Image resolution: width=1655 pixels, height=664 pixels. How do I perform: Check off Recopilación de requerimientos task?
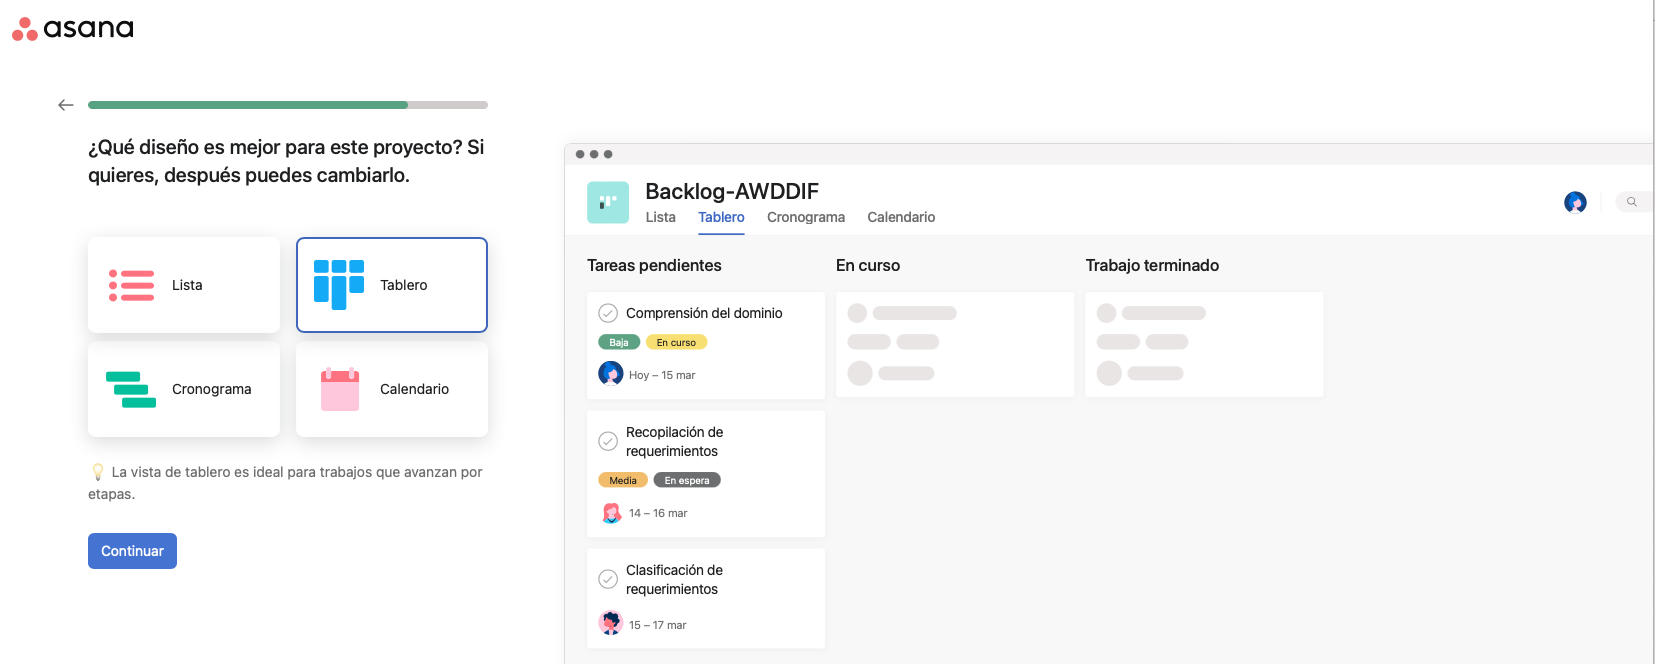point(608,441)
